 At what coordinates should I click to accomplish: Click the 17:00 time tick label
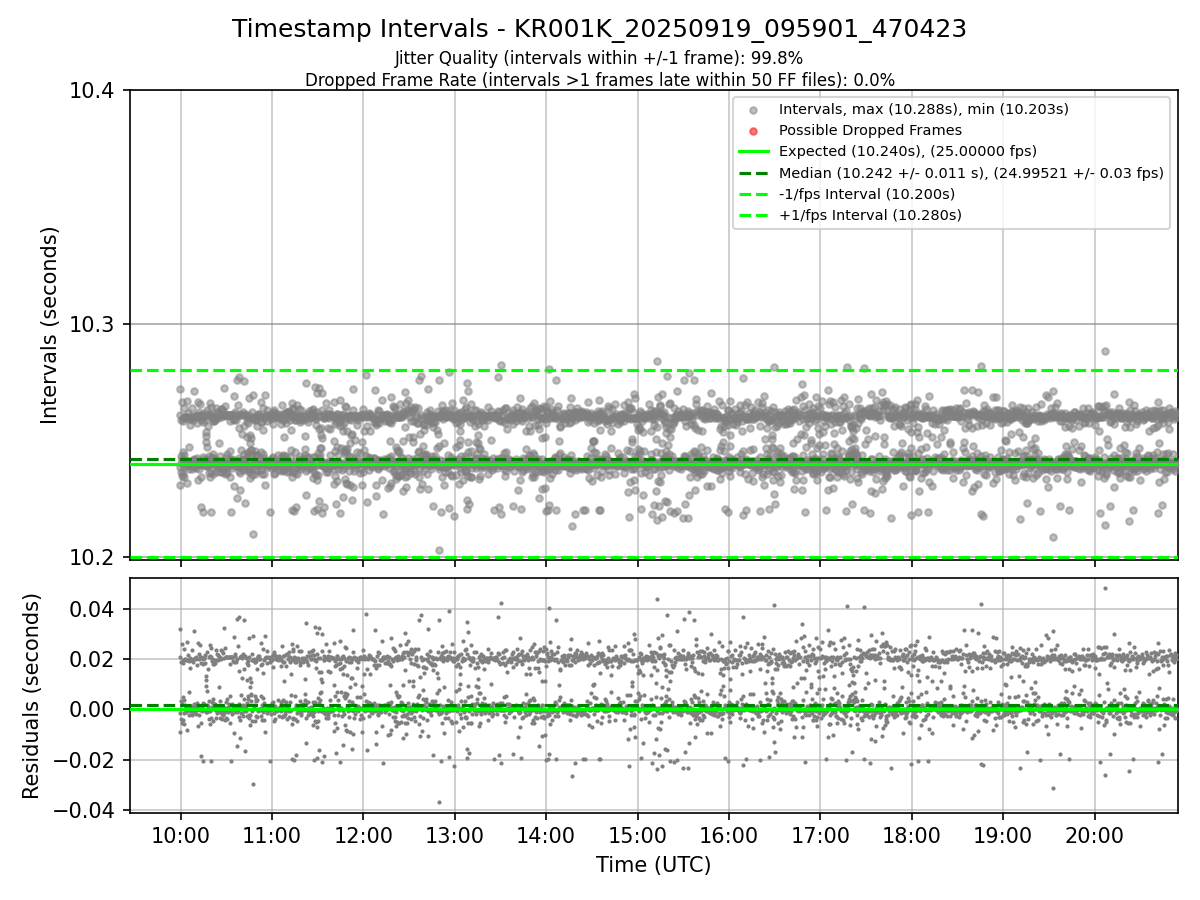820,835
